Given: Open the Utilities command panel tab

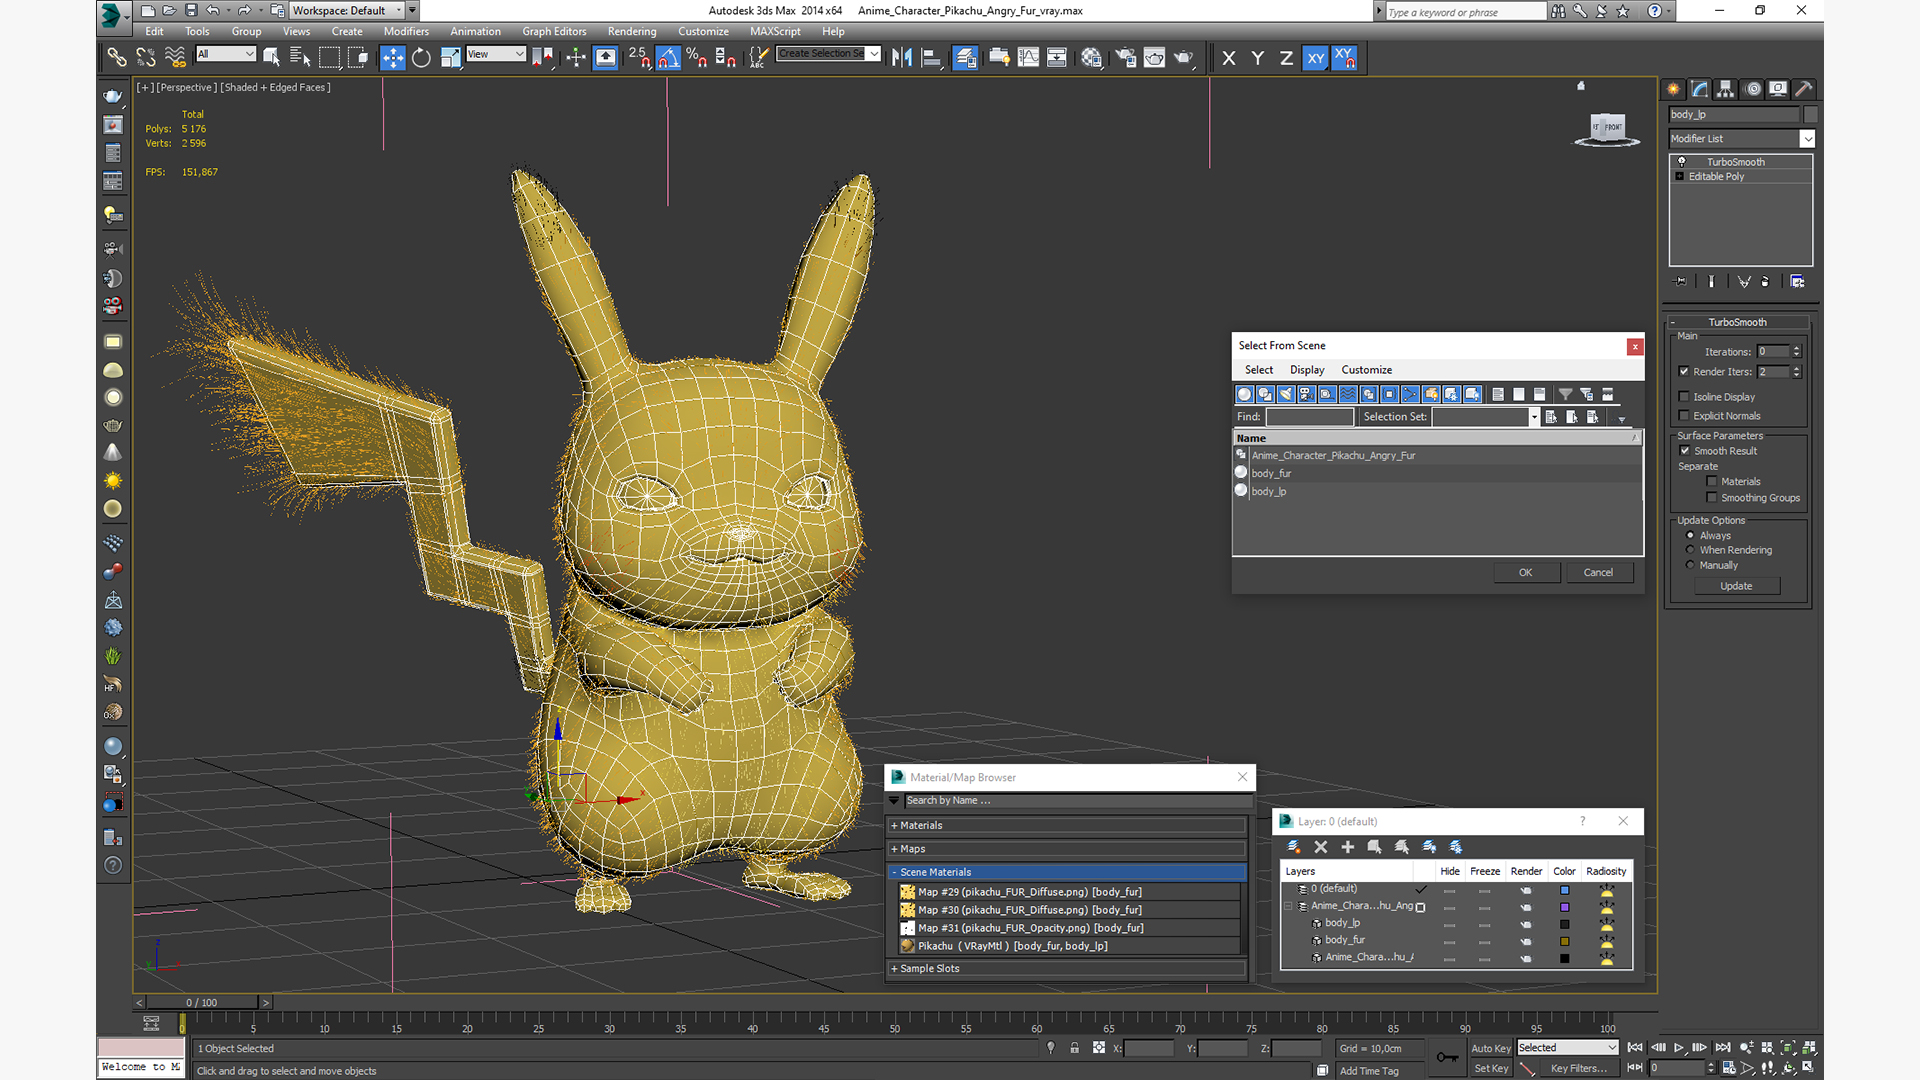Looking at the screenshot, I should (x=1803, y=89).
